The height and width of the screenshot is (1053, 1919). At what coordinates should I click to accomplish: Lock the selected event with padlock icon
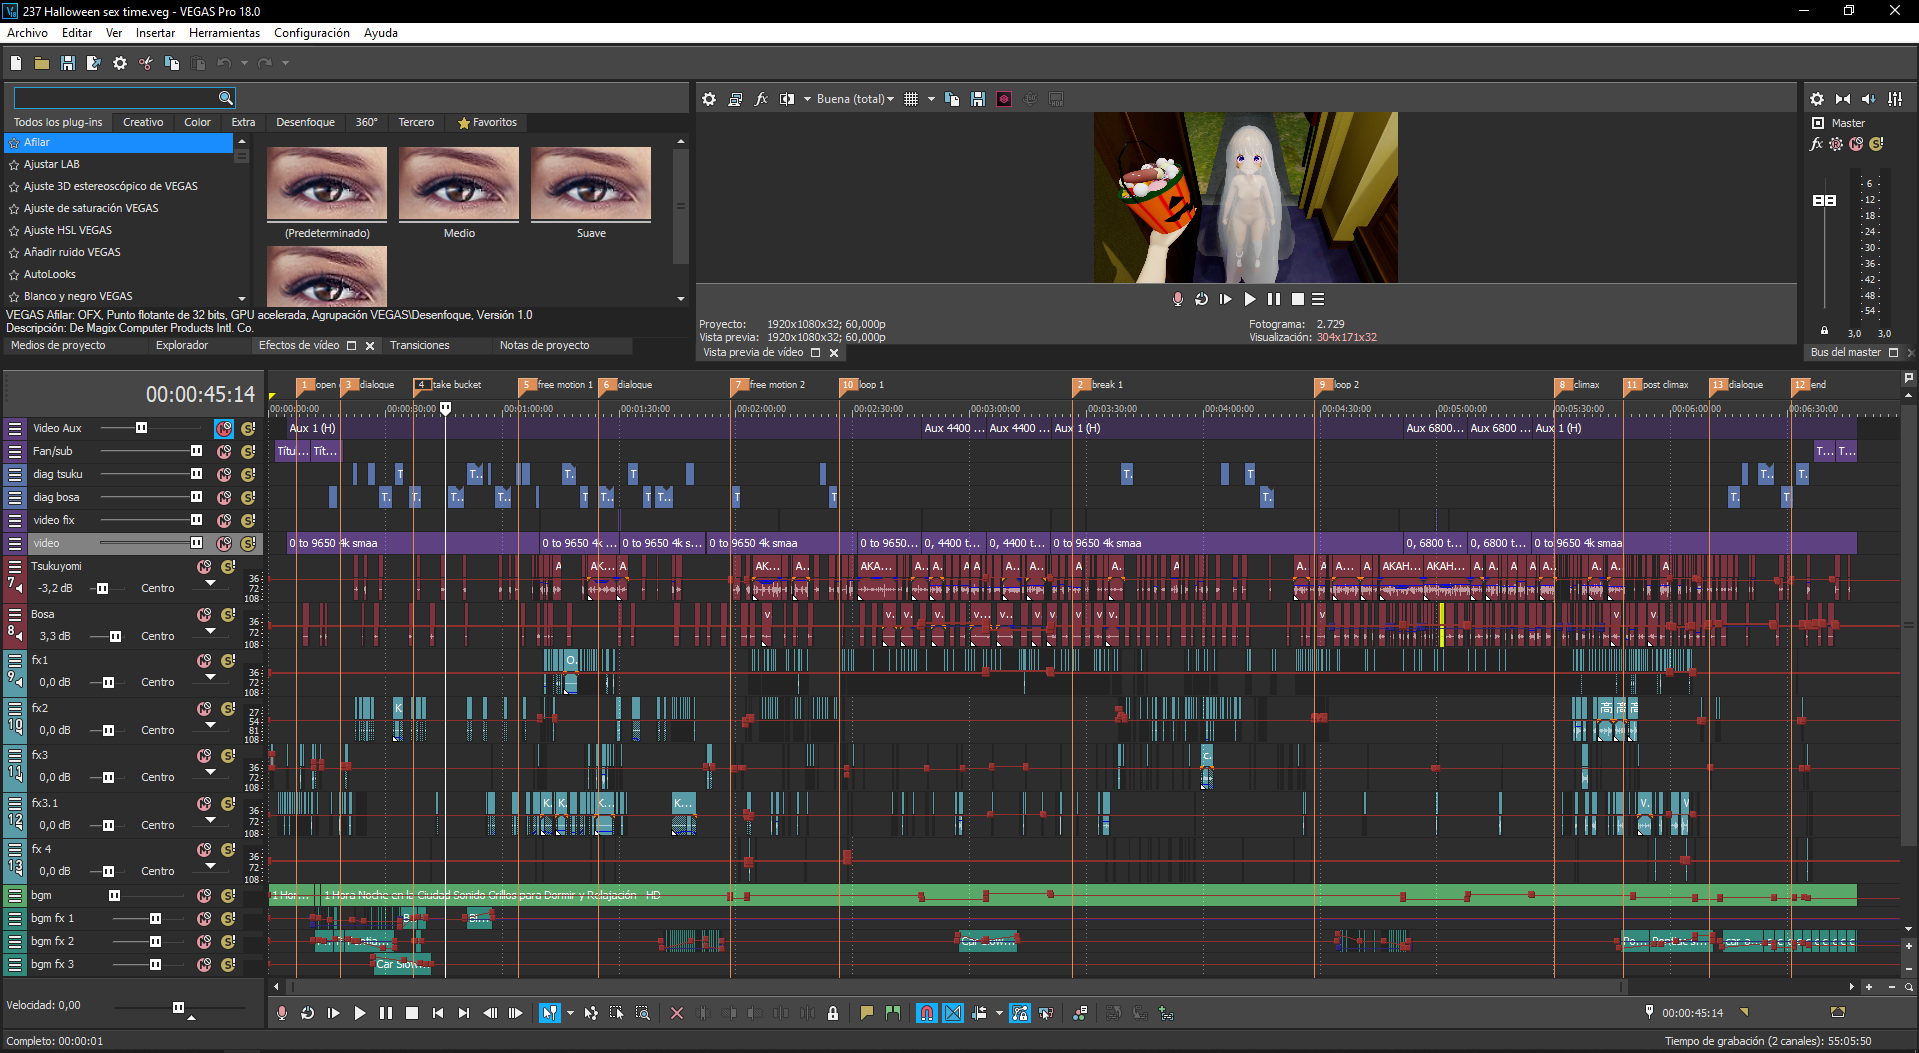[833, 1013]
